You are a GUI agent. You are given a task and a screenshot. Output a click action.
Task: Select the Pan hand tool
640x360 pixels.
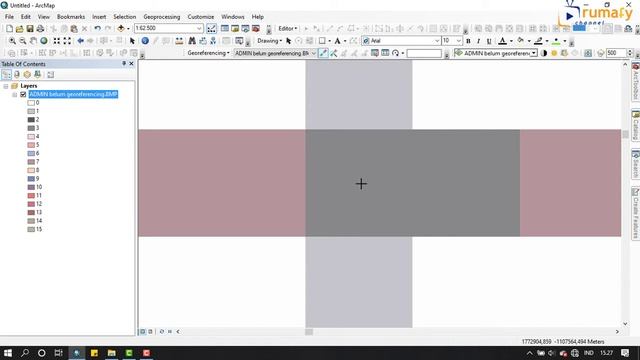coord(33,41)
